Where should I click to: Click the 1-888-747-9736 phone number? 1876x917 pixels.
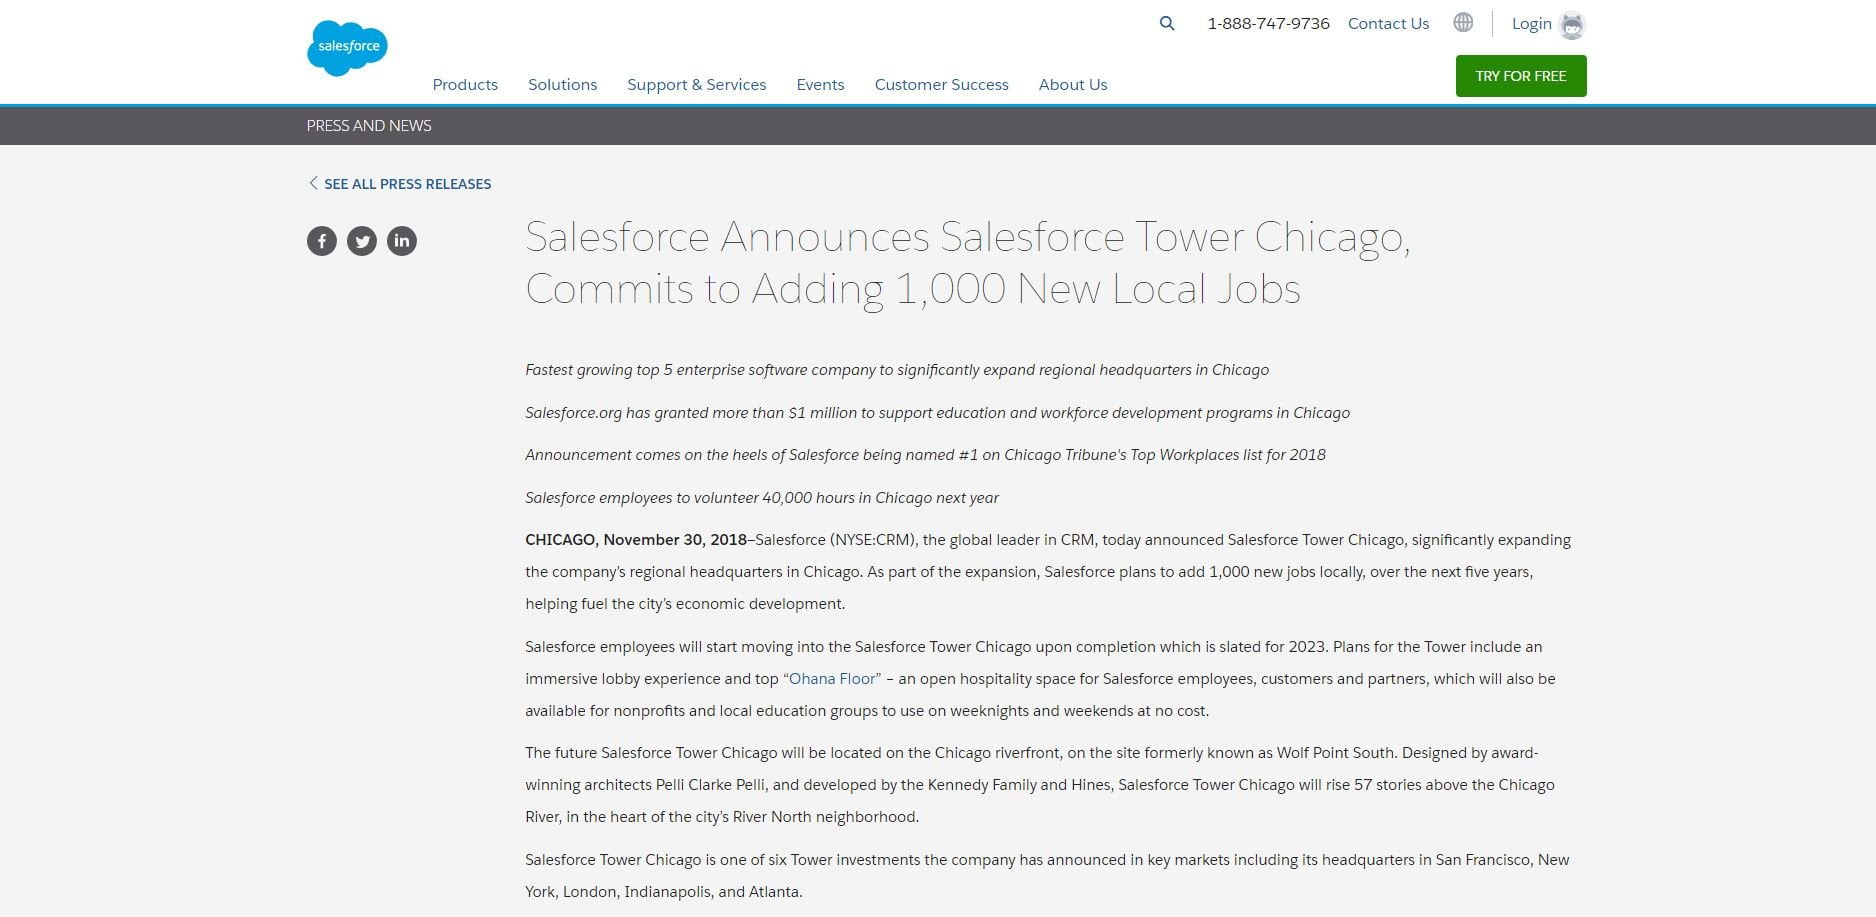coord(1268,23)
